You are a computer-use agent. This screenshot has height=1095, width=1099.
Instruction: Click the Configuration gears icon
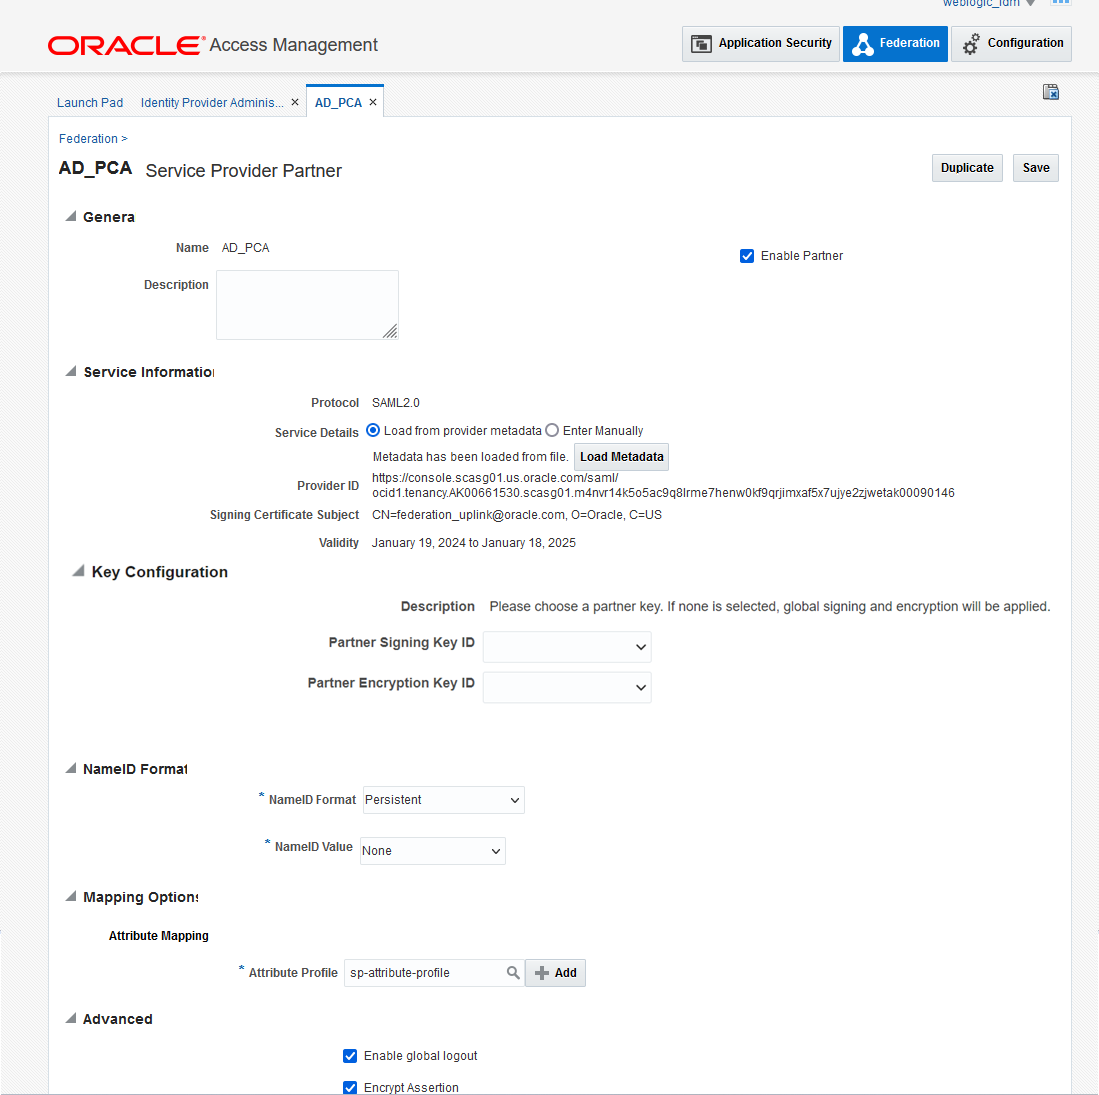tap(971, 44)
